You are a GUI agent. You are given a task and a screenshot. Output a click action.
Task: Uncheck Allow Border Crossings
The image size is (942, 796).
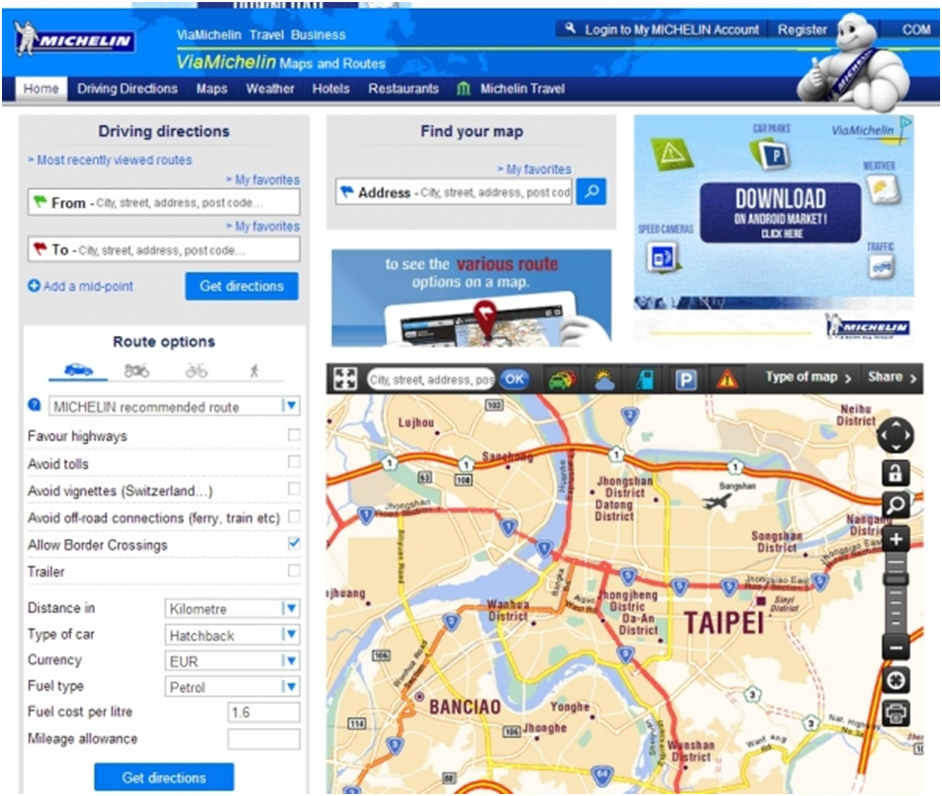pos(294,543)
